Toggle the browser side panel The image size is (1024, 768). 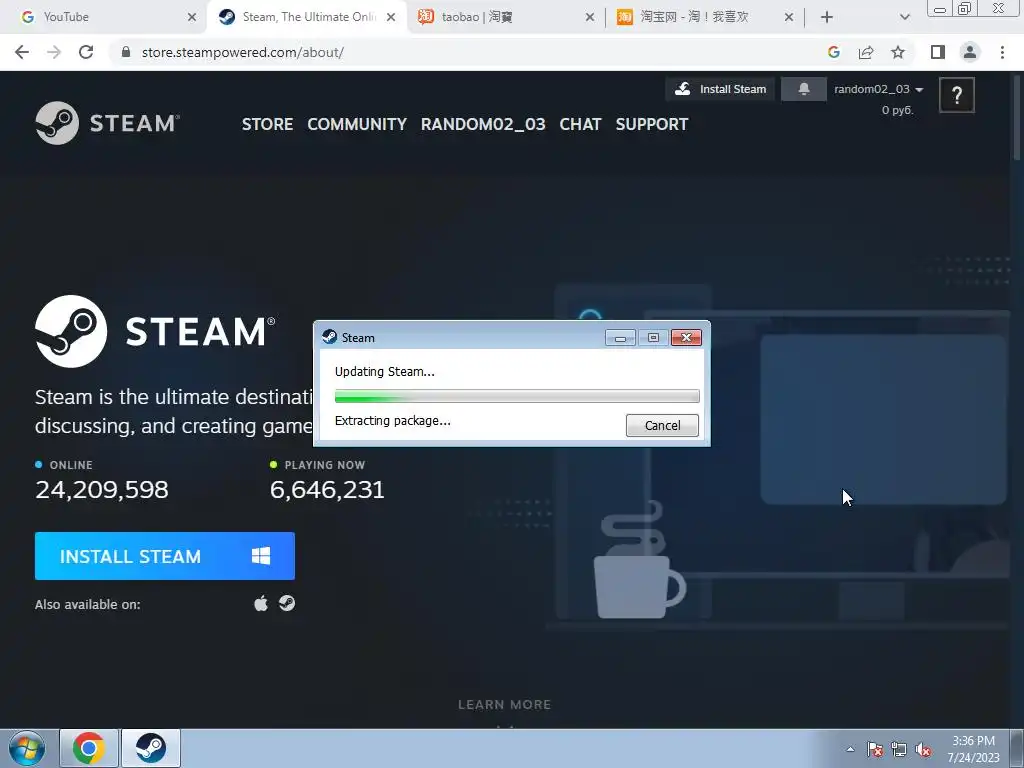938,52
